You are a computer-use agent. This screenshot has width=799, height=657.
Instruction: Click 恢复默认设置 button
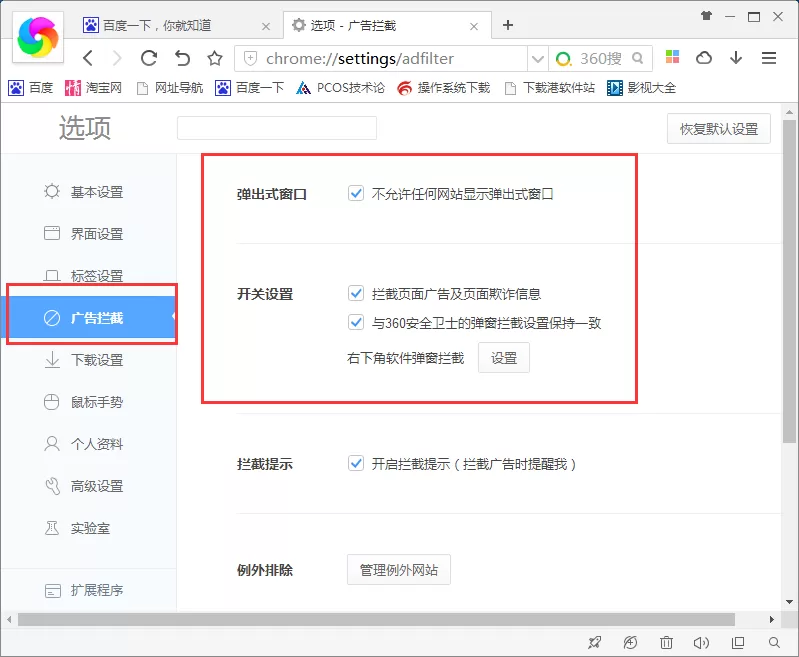[718, 129]
